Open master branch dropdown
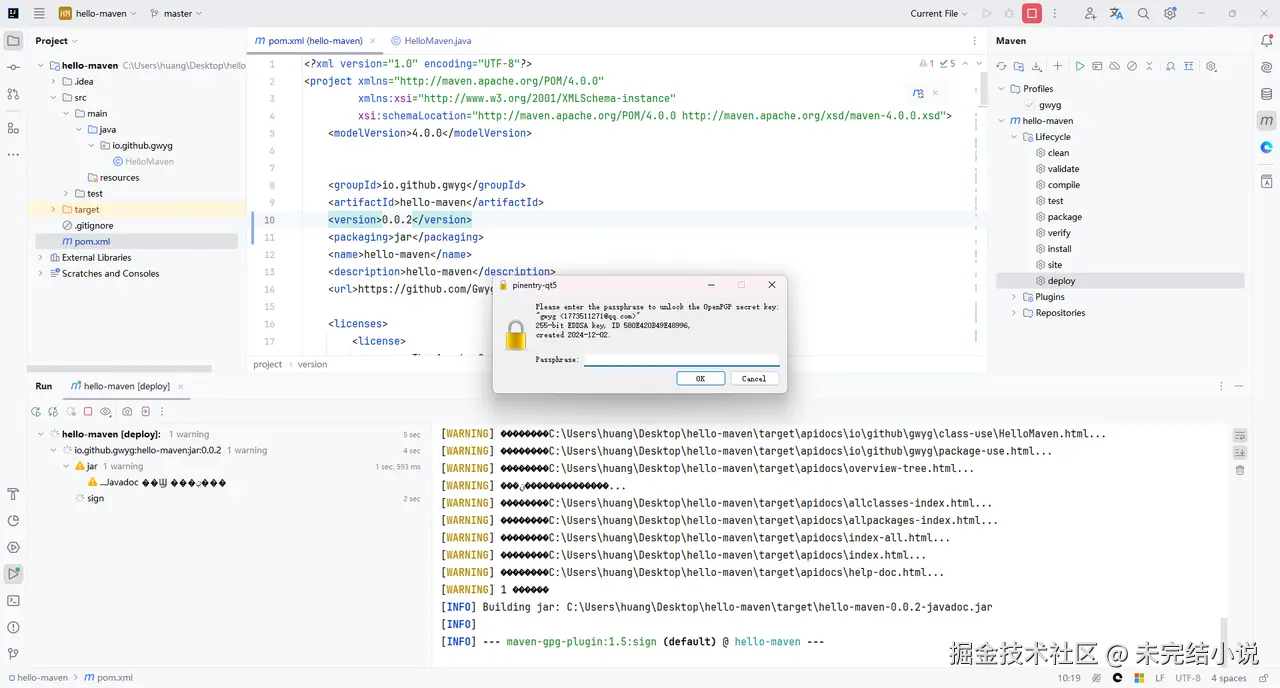 click(x=176, y=13)
